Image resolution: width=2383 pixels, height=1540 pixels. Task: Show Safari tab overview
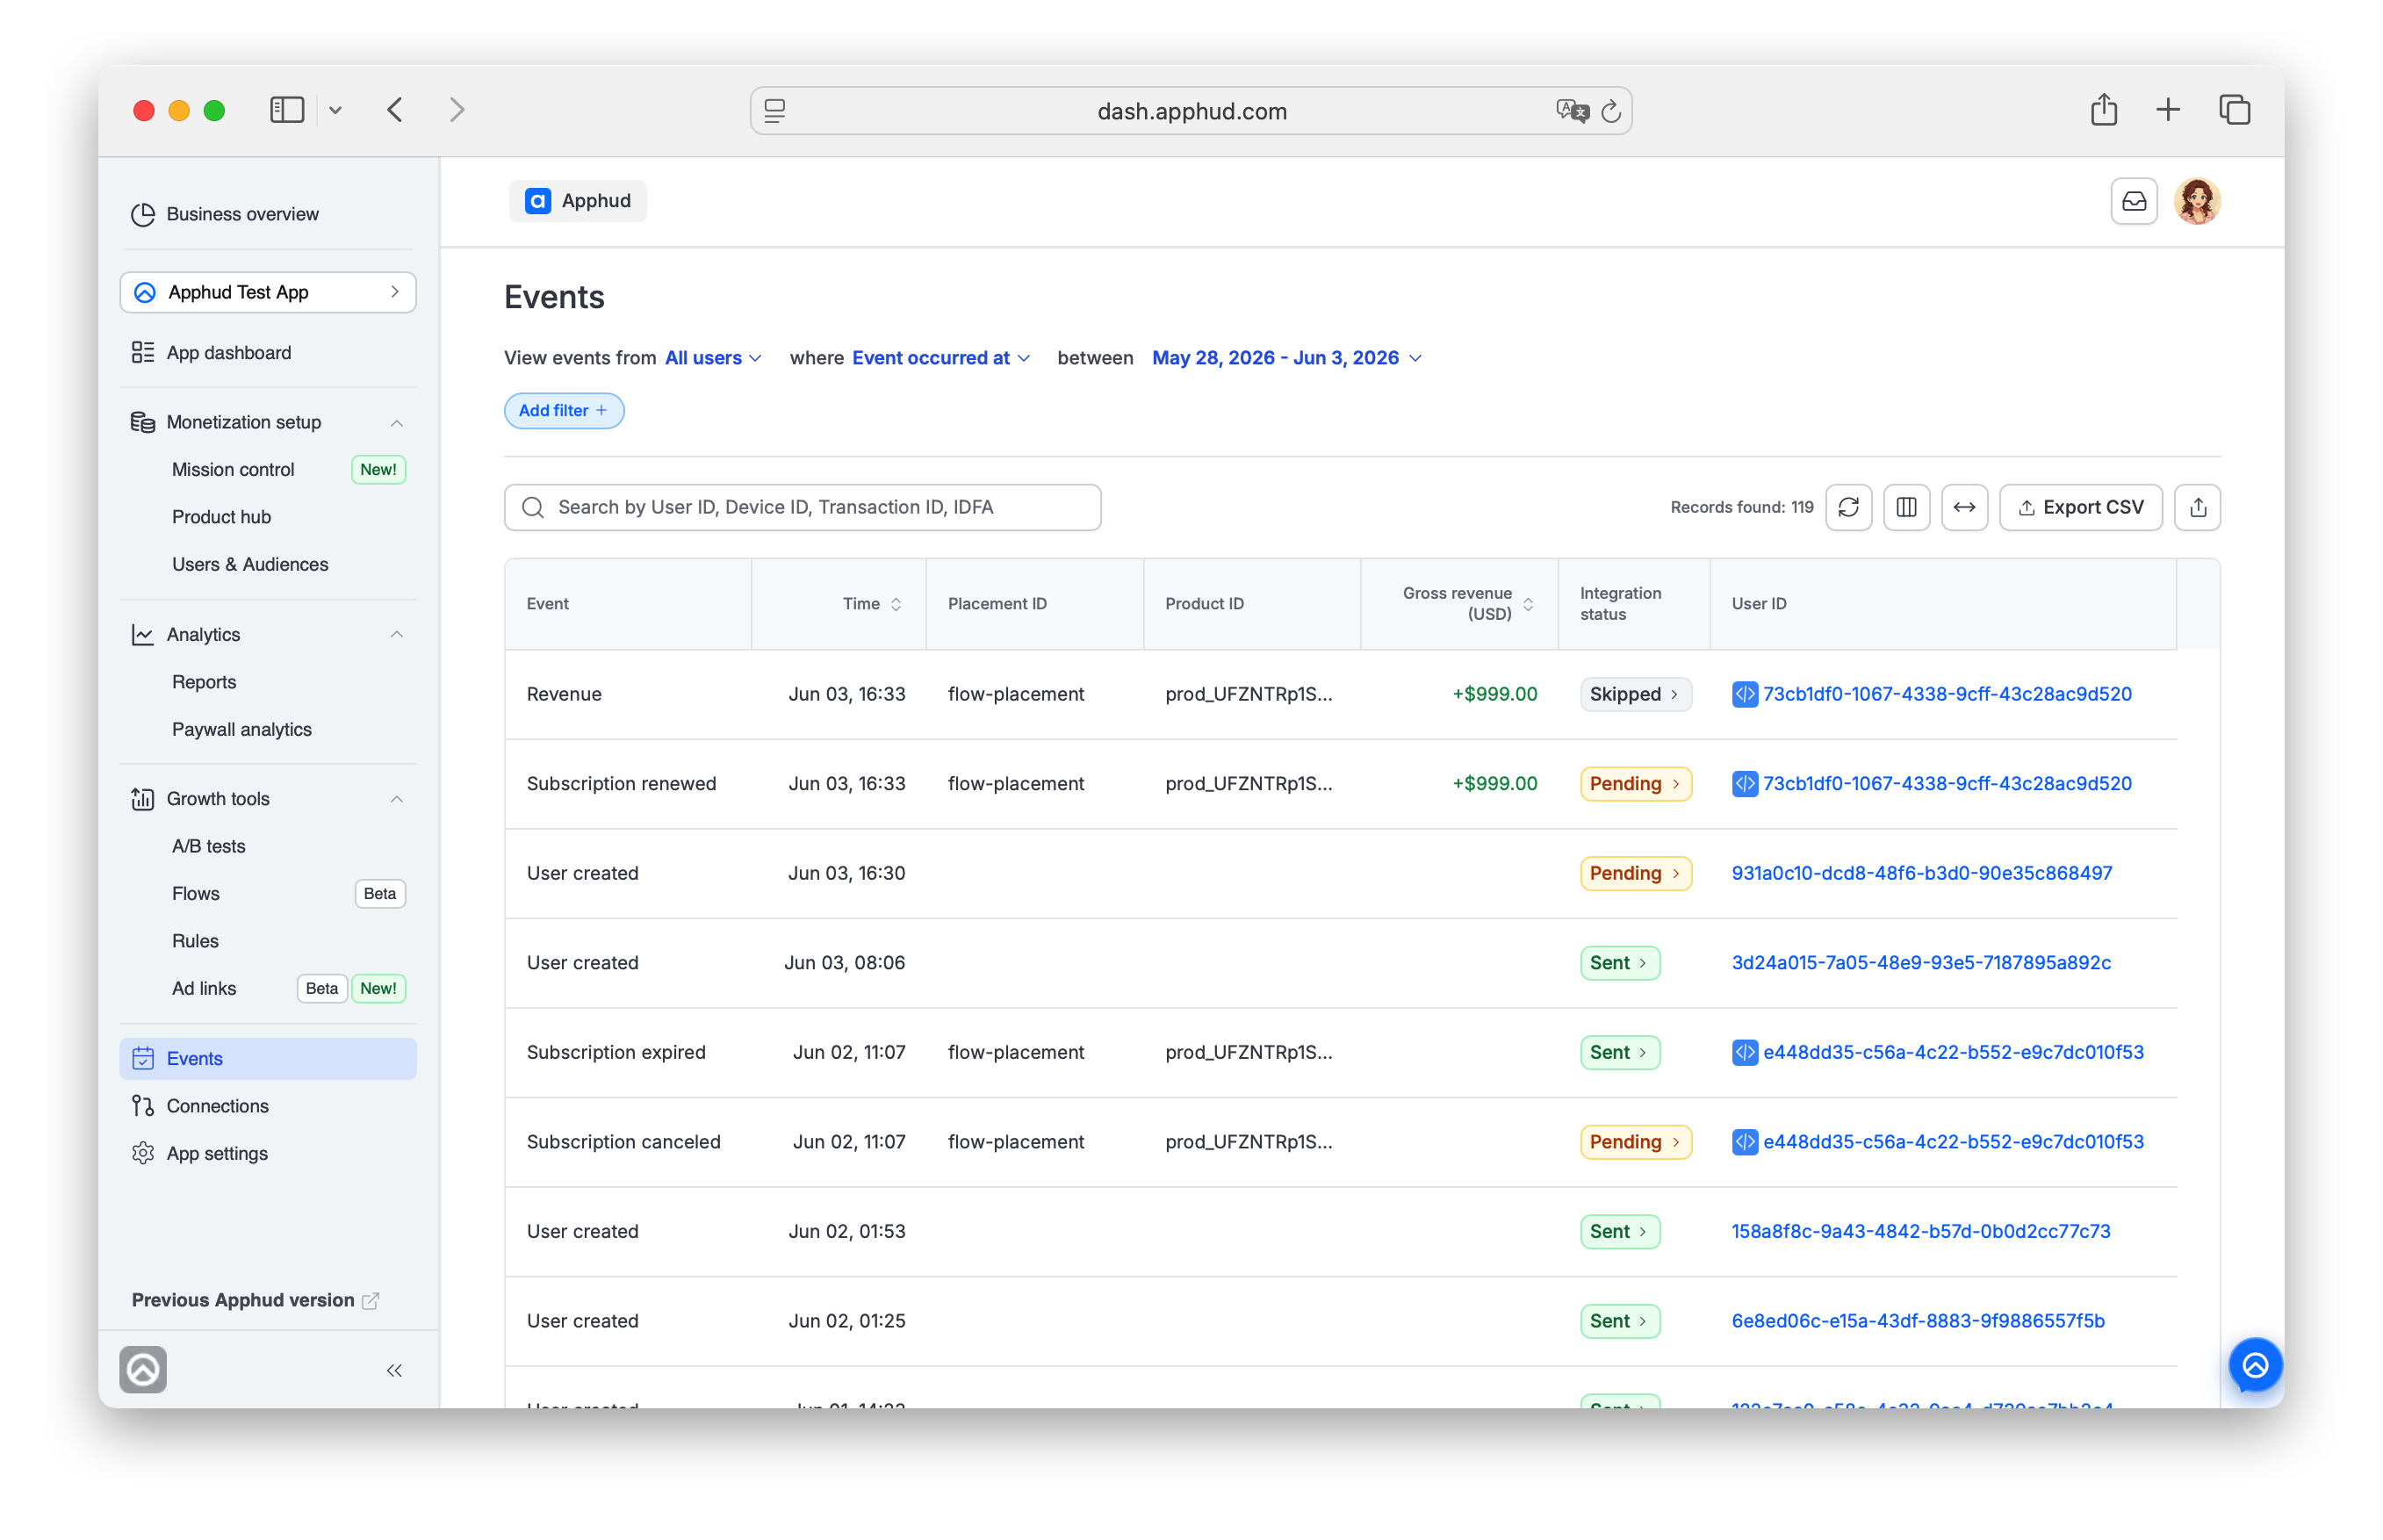click(x=2234, y=109)
